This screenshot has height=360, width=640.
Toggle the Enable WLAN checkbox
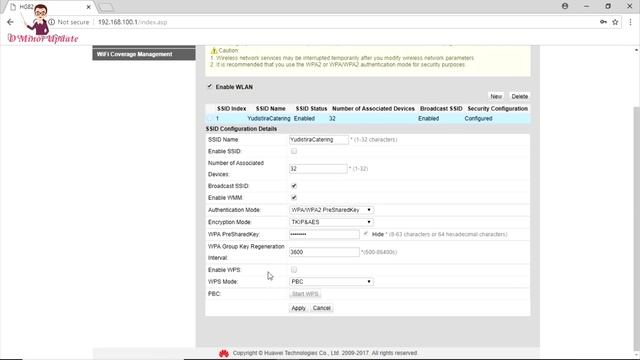(210, 87)
